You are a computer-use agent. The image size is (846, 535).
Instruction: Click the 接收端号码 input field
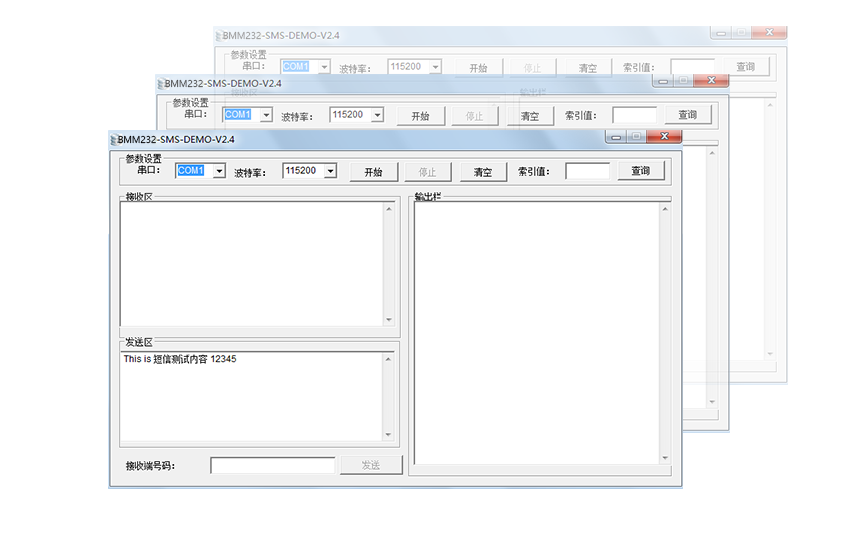coord(272,465)
